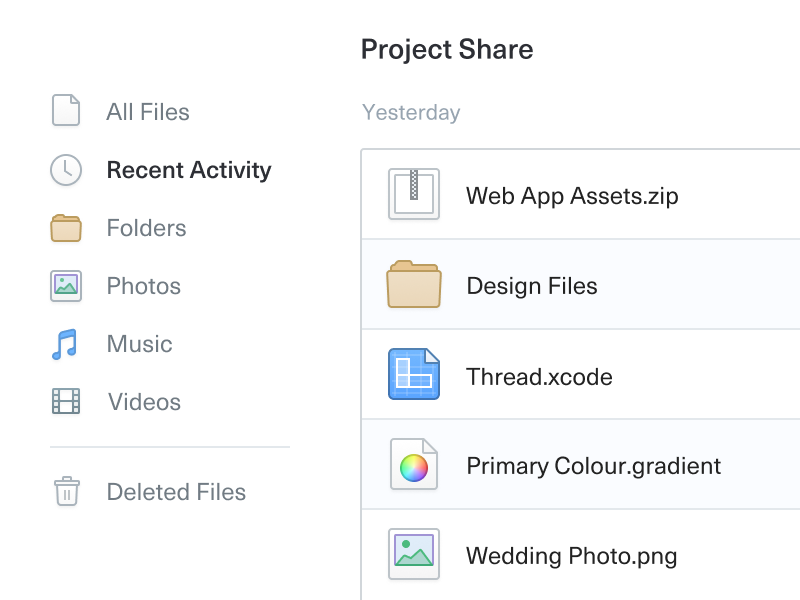Click the Thread.xcode blueprint icon
800x600 pixels.
[414, 375]
